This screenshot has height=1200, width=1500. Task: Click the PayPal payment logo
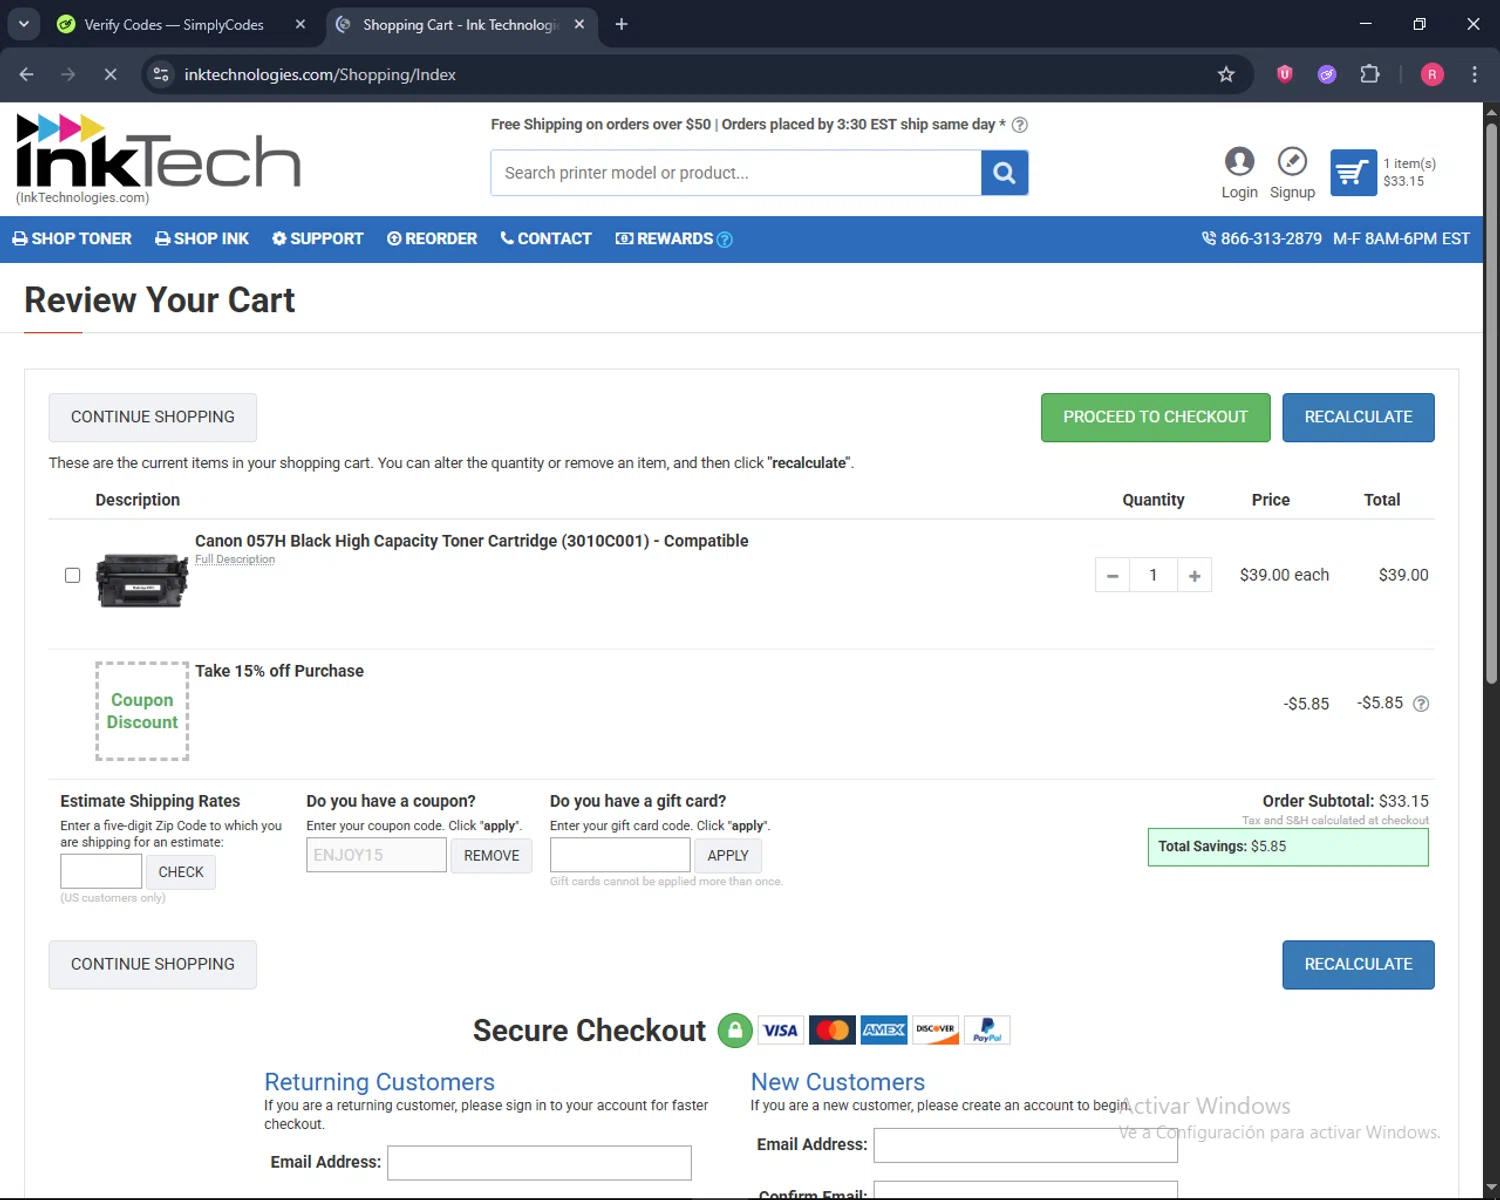point(987,1030)
